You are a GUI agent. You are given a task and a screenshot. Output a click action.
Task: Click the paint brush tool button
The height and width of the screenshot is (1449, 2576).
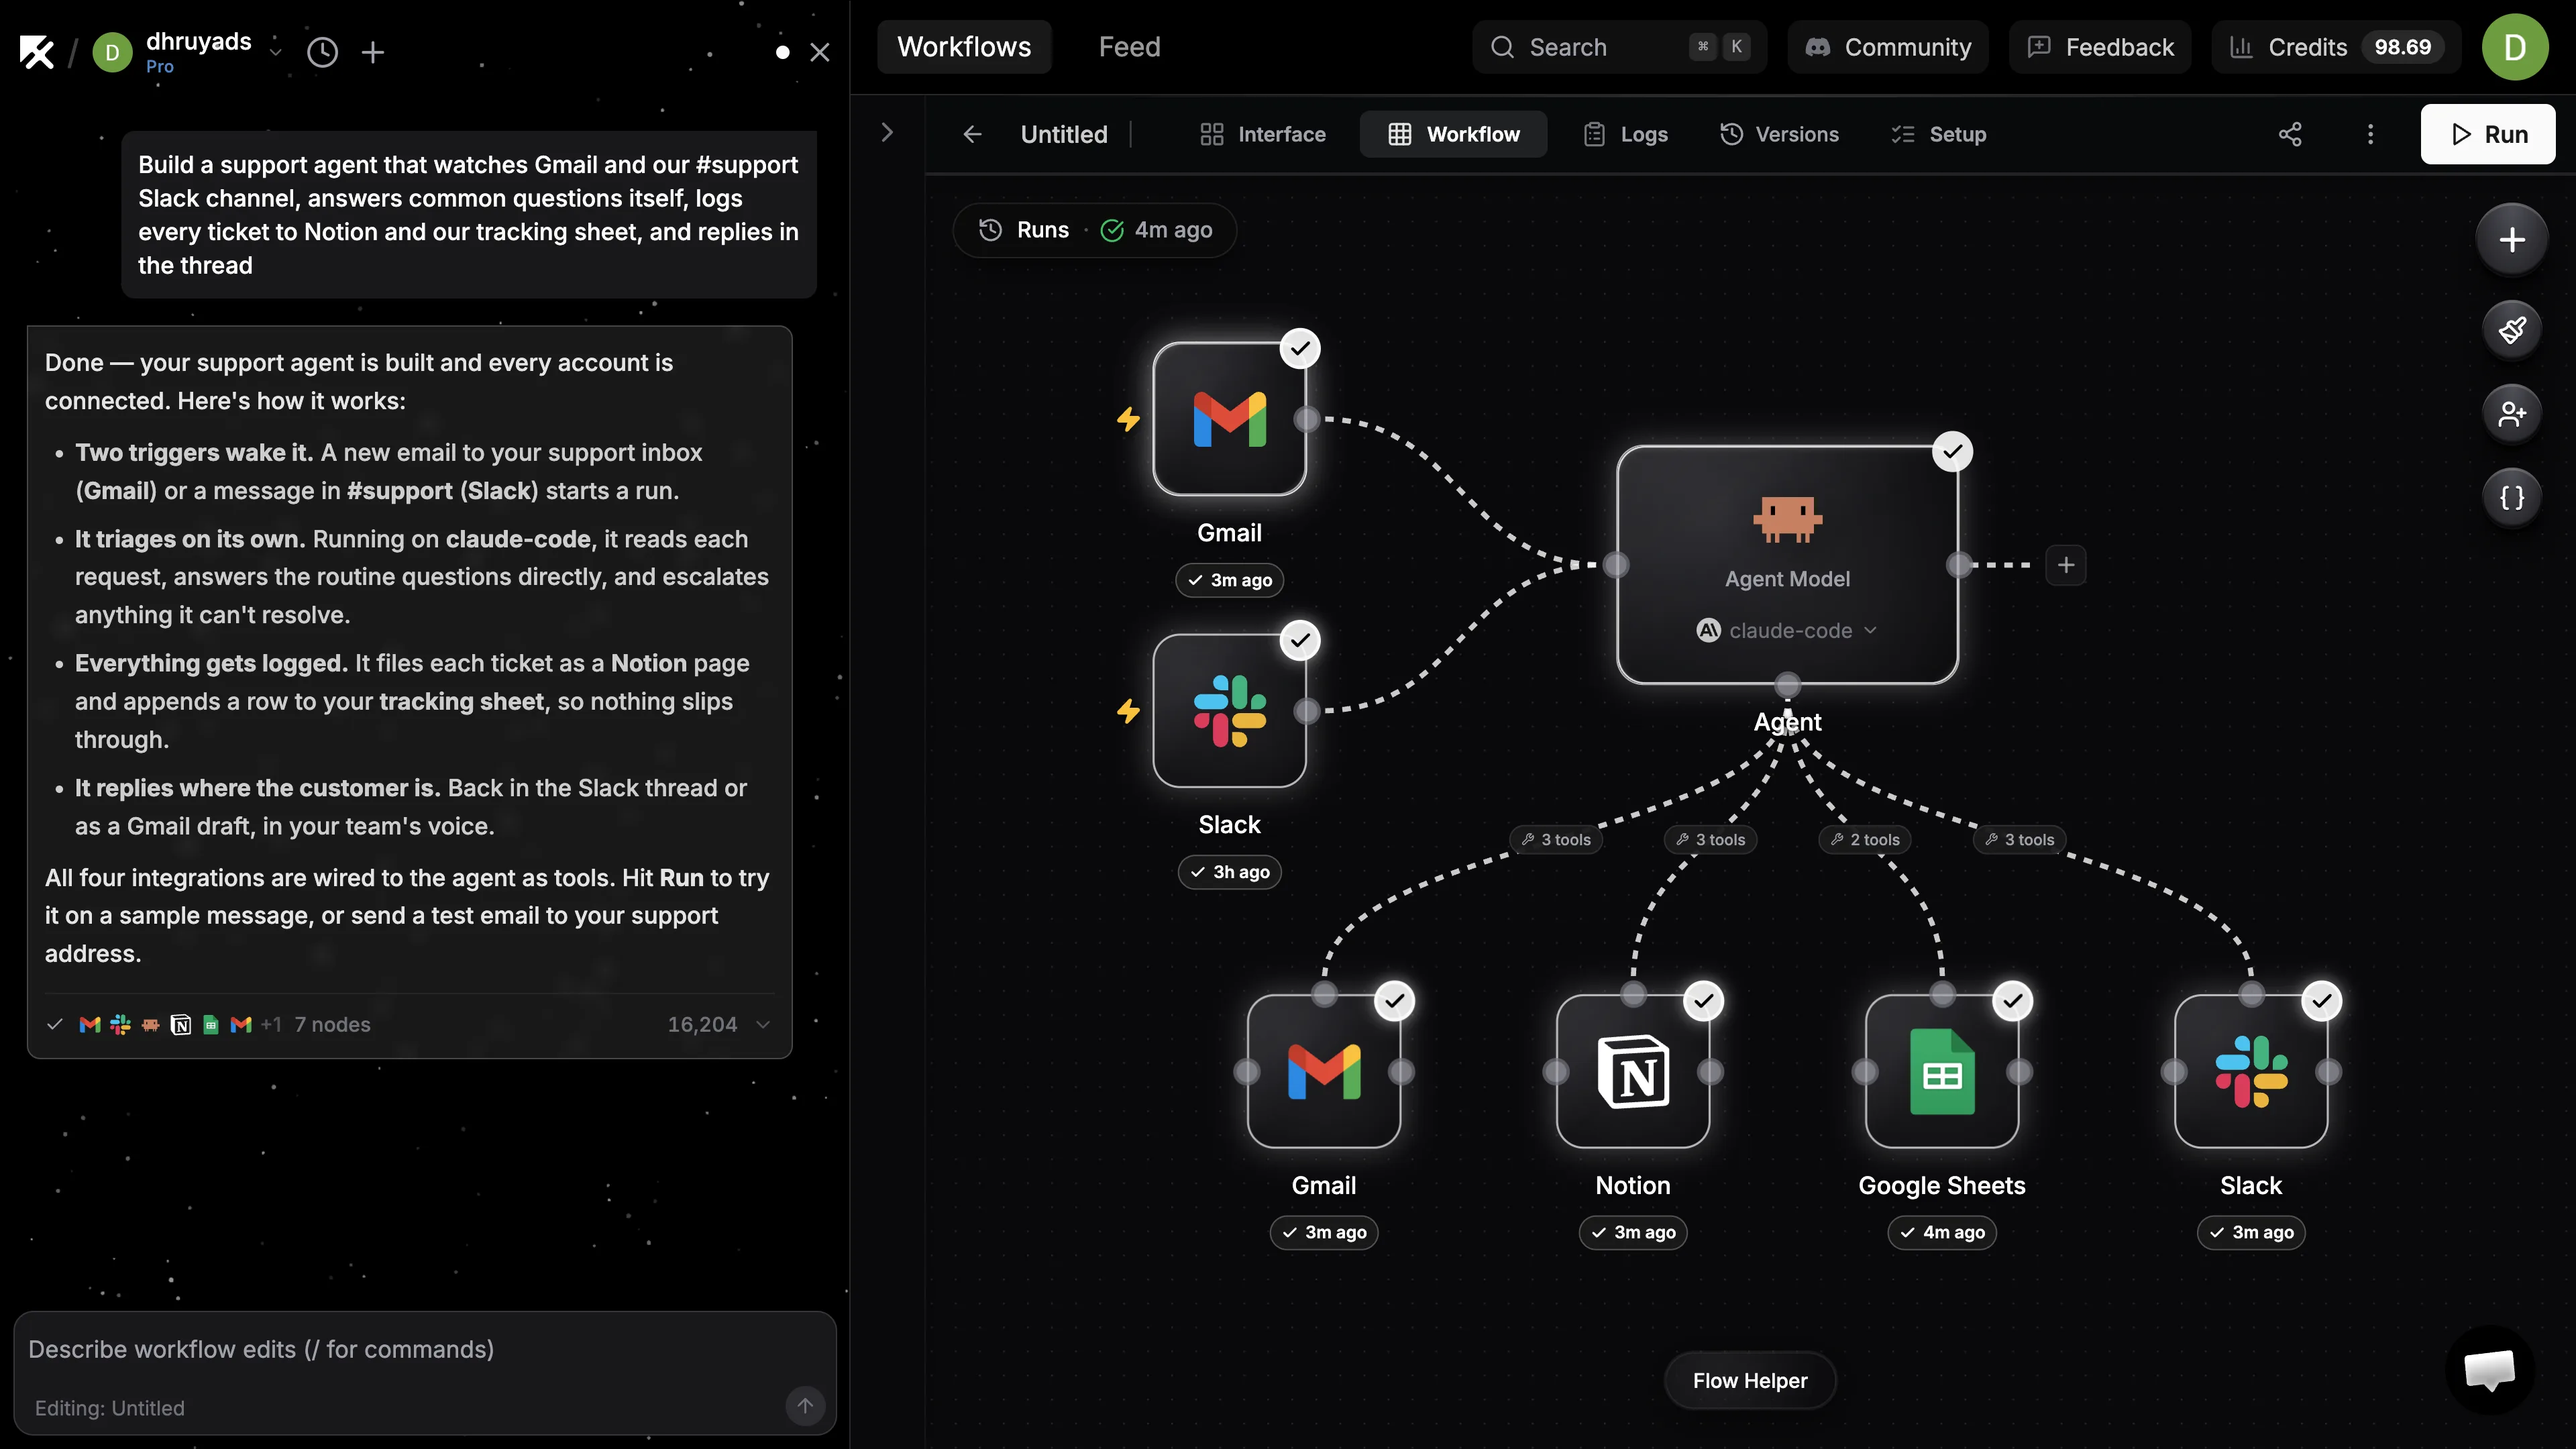coord(2512,329)
